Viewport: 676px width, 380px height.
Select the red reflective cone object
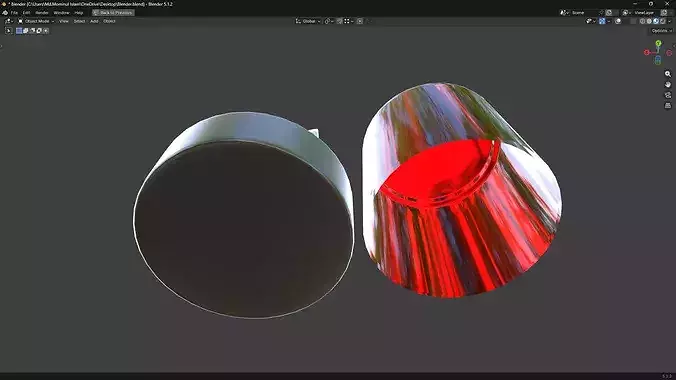(461, 190)
